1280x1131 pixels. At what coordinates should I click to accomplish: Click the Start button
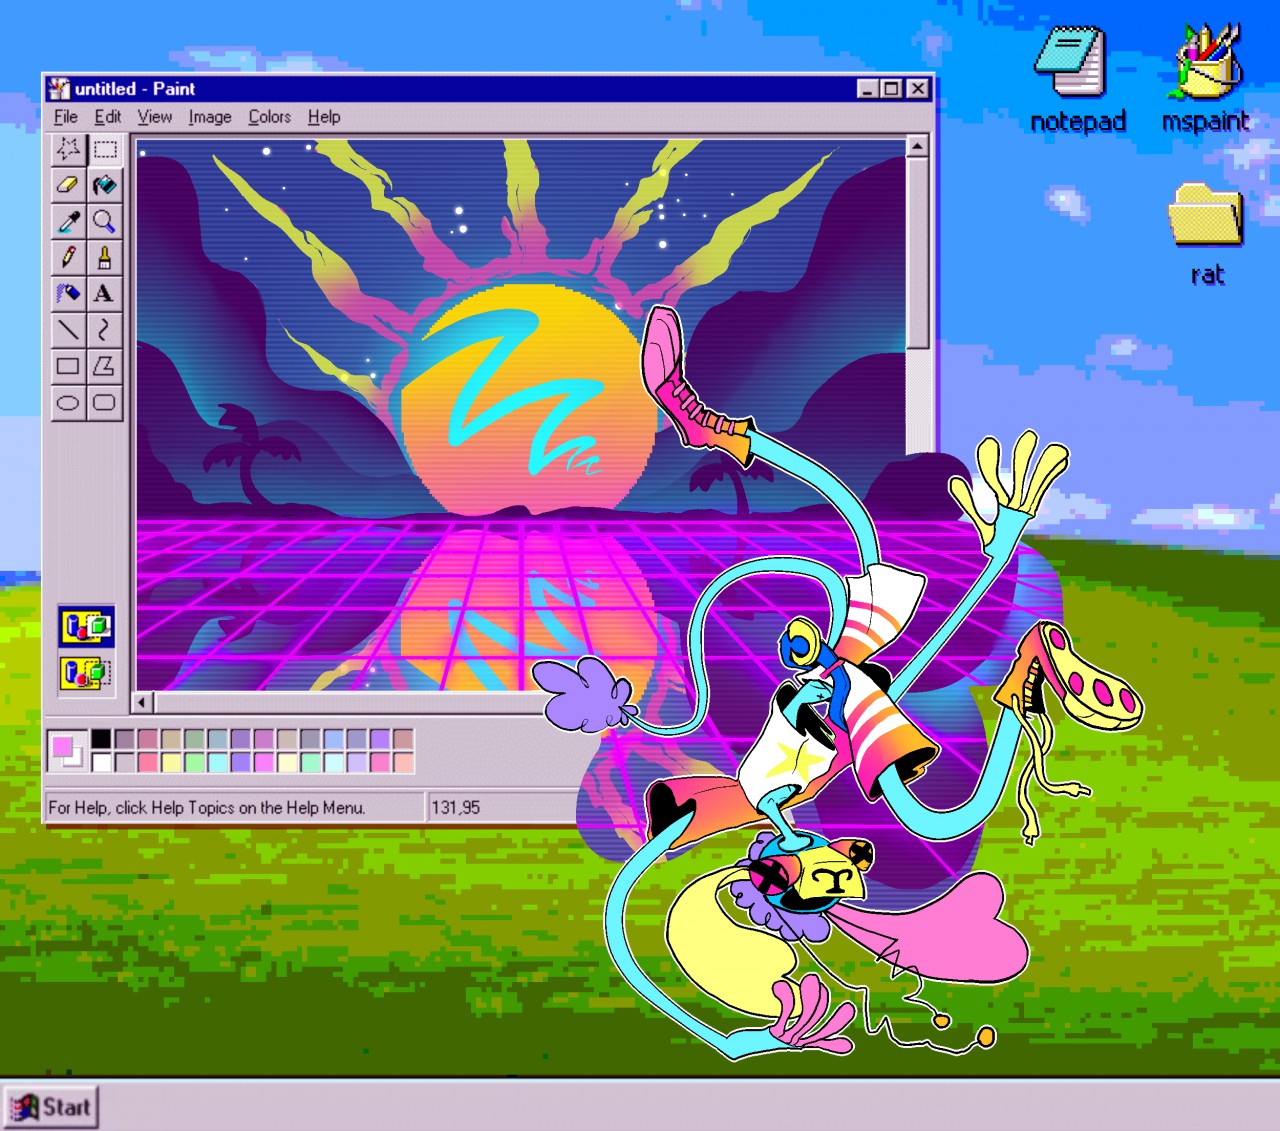pos(51,1108)
